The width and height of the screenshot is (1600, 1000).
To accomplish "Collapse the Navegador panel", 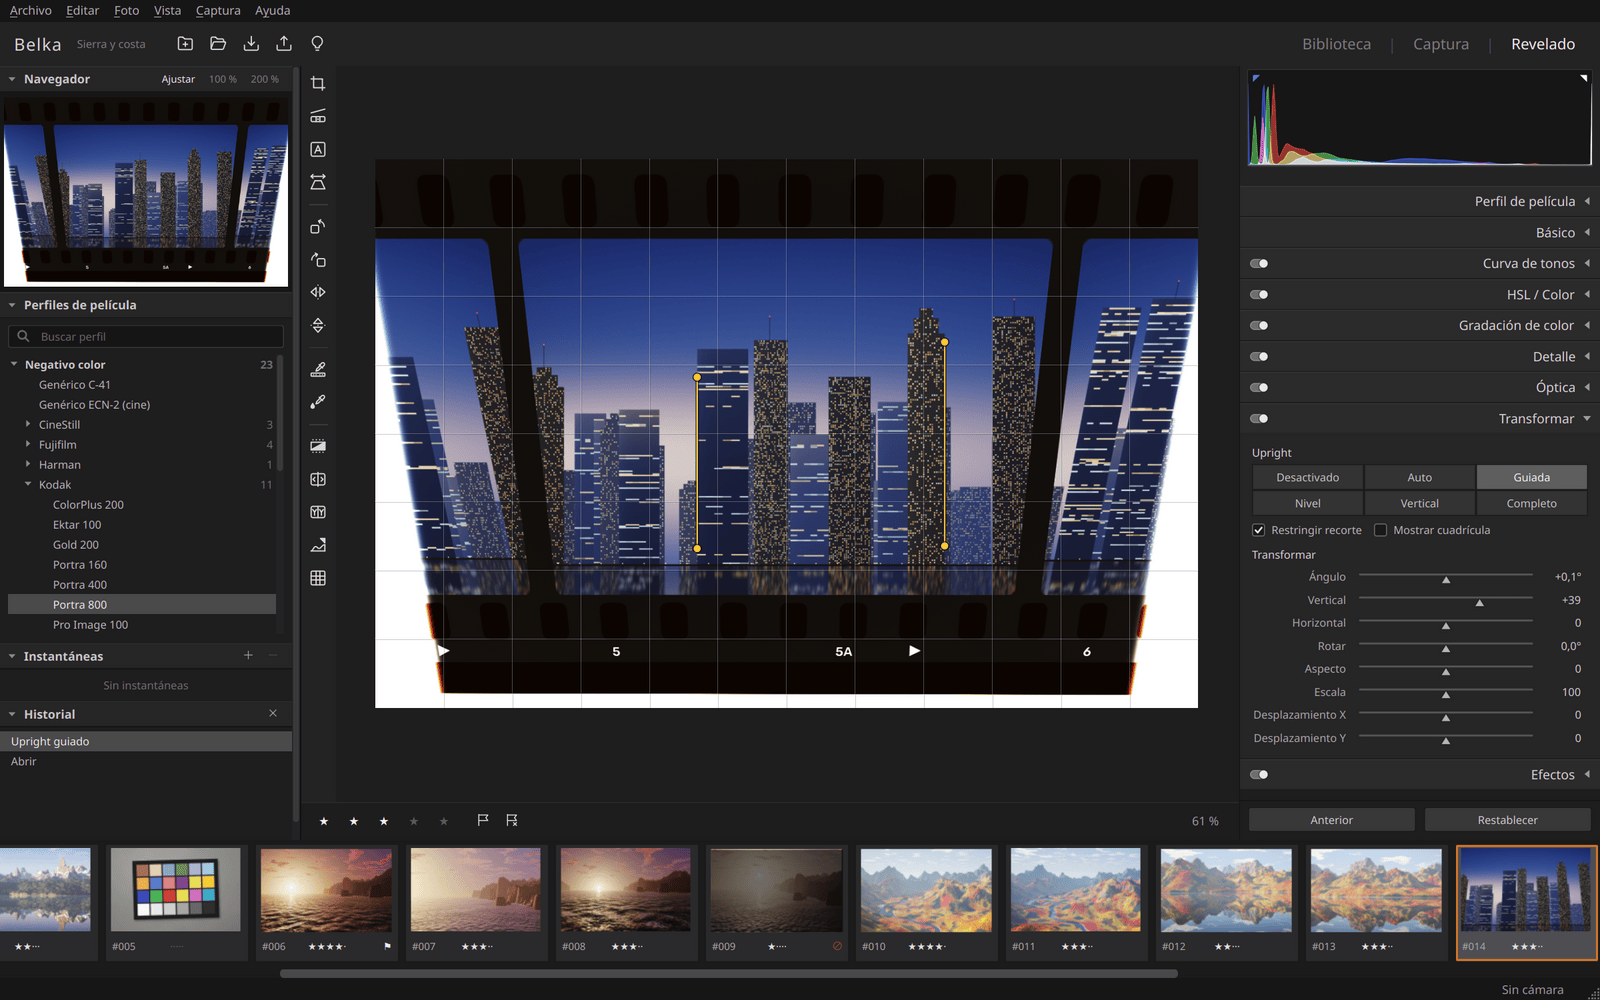I will (x=12, y=79).
